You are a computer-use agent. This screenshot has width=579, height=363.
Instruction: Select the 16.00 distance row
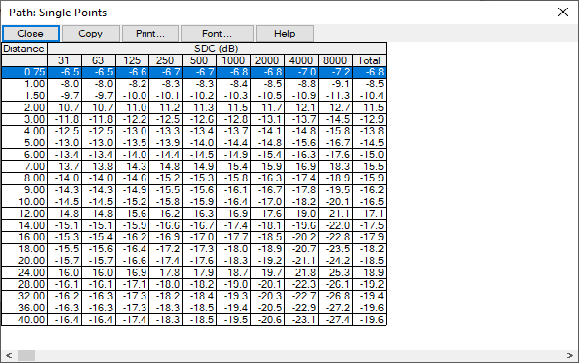tap(194, 237)
